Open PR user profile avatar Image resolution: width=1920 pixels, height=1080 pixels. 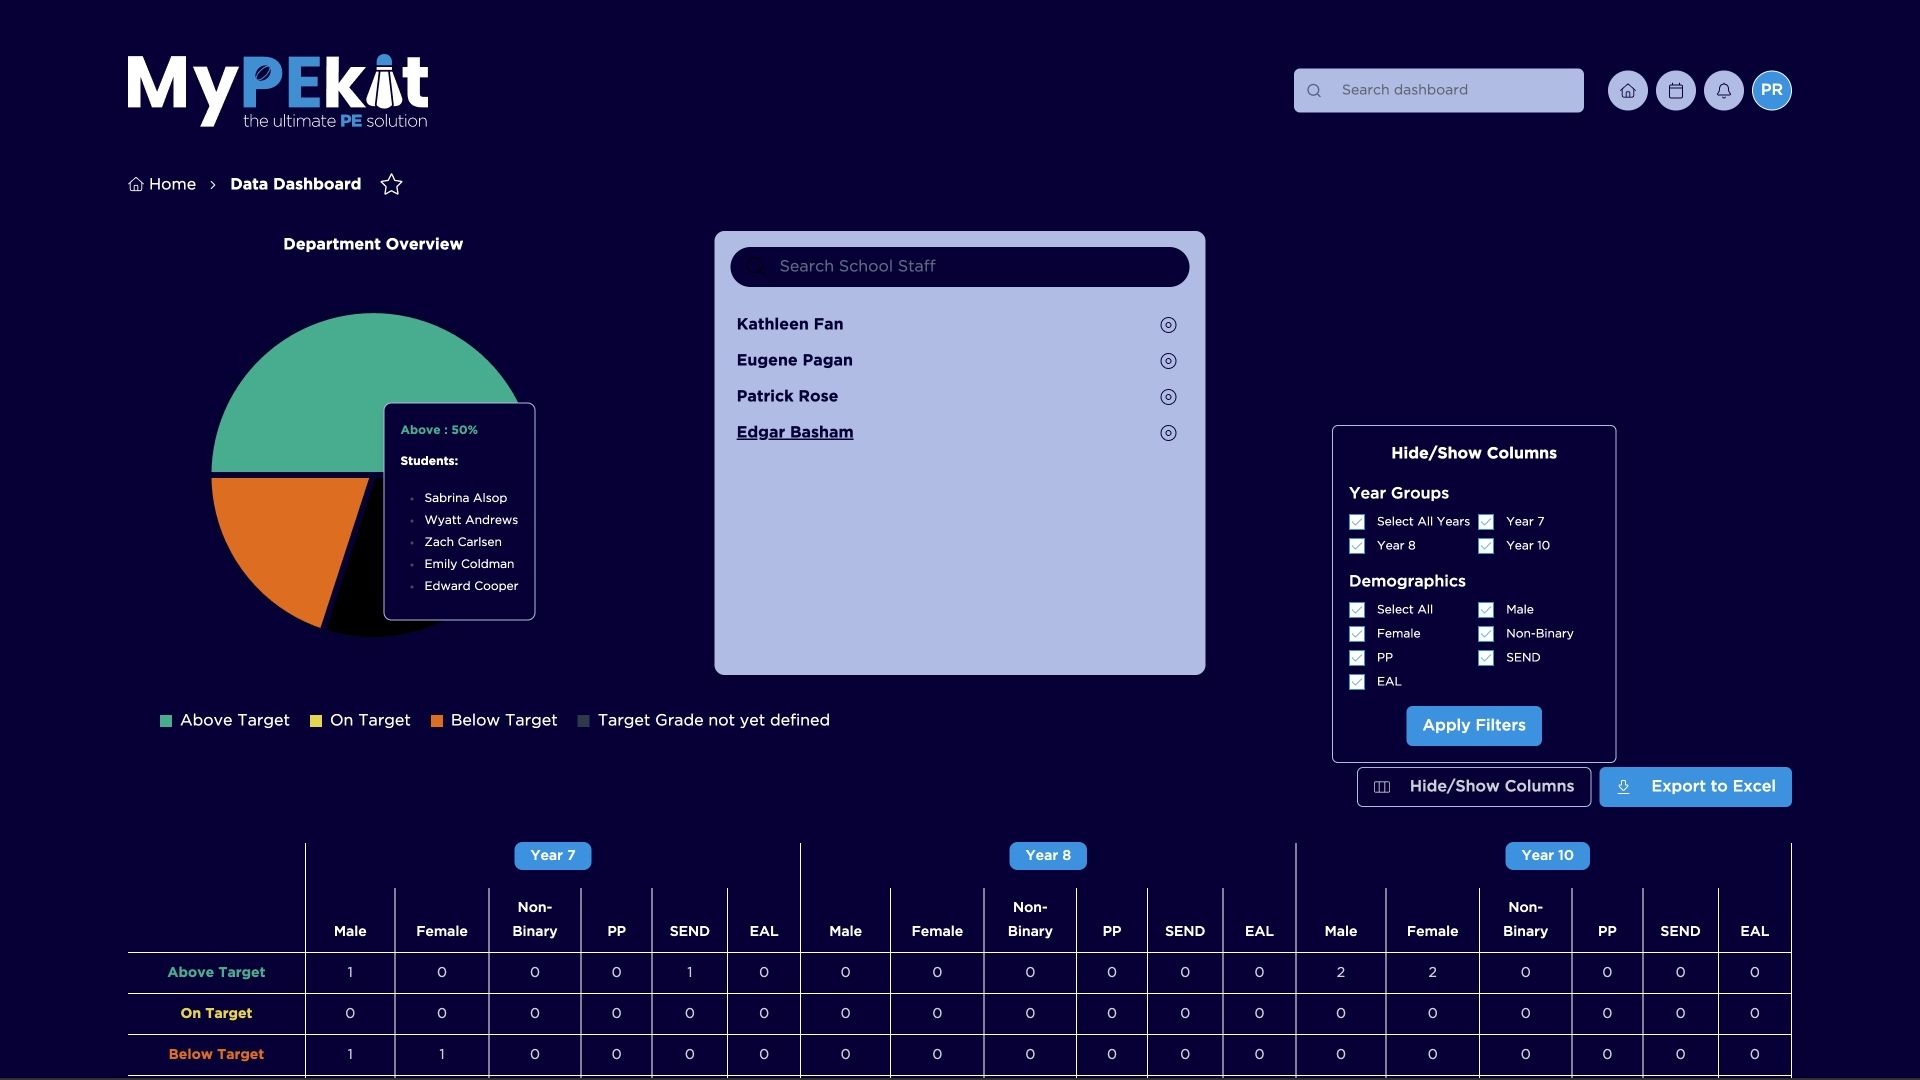coord(1771,91)
